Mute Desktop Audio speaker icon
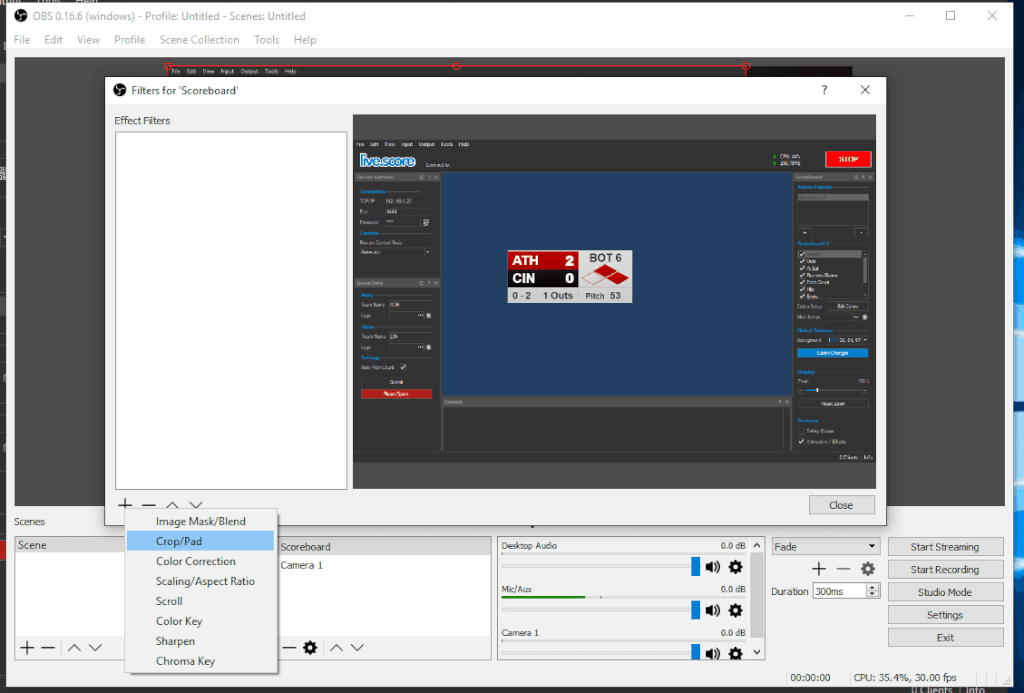Image resolution: width=1024 pixels, height=693 pixels. [x=712, y=567]
